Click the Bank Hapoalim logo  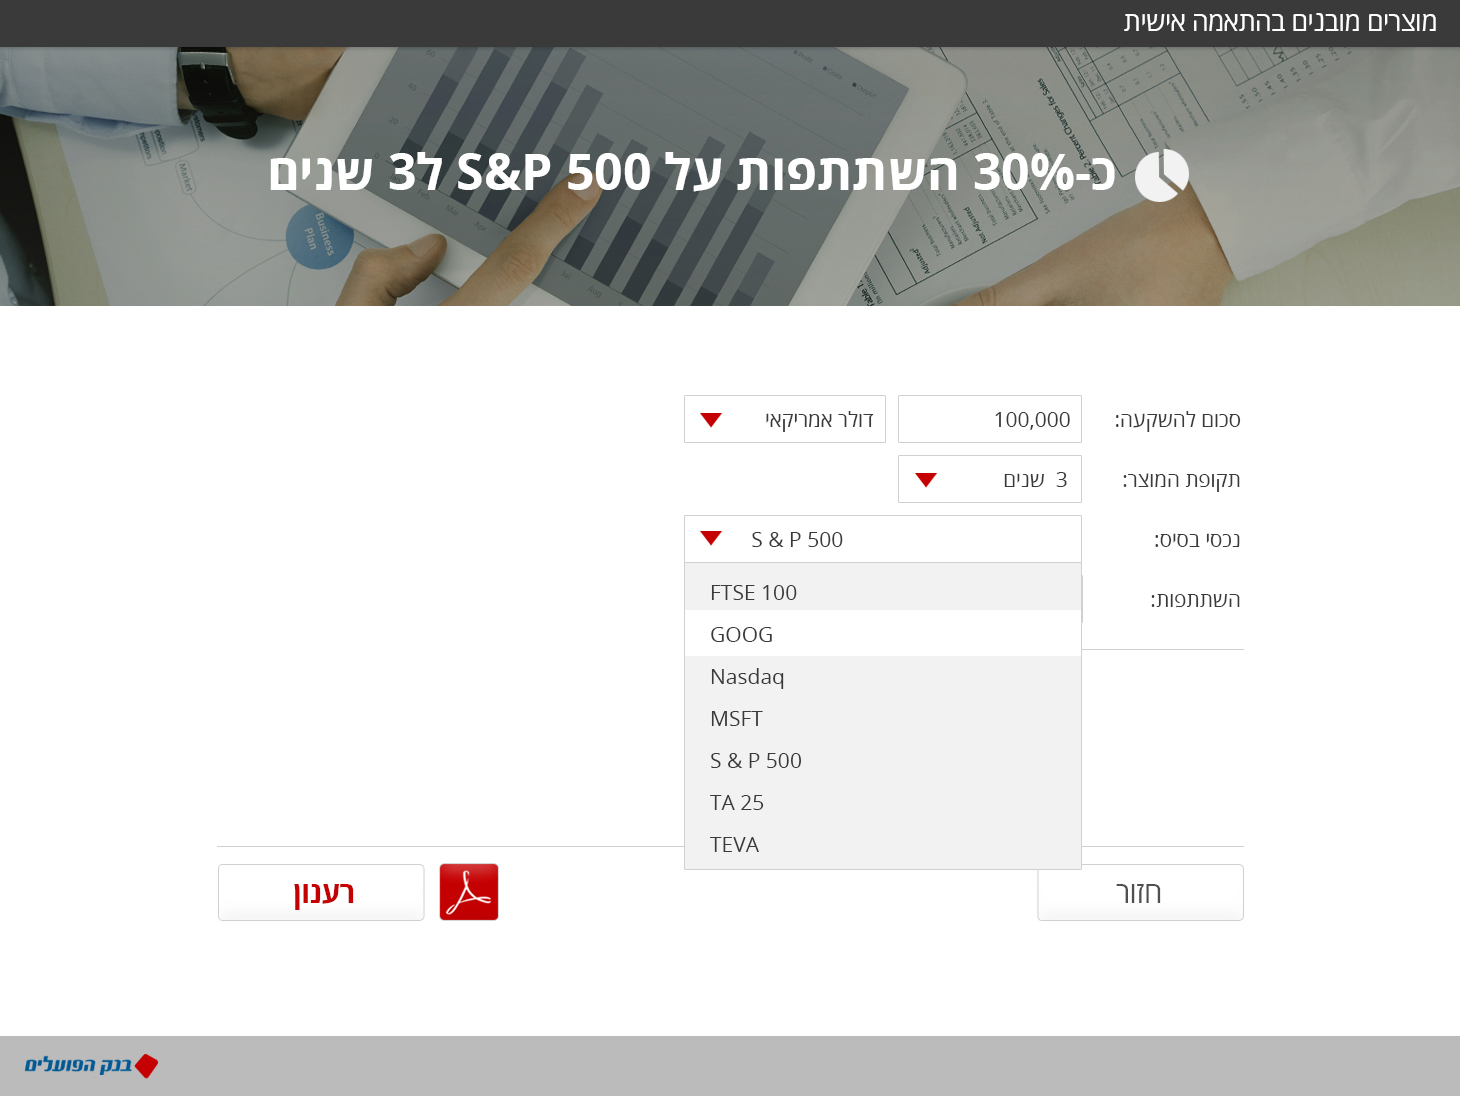(x=91, y=1065)
